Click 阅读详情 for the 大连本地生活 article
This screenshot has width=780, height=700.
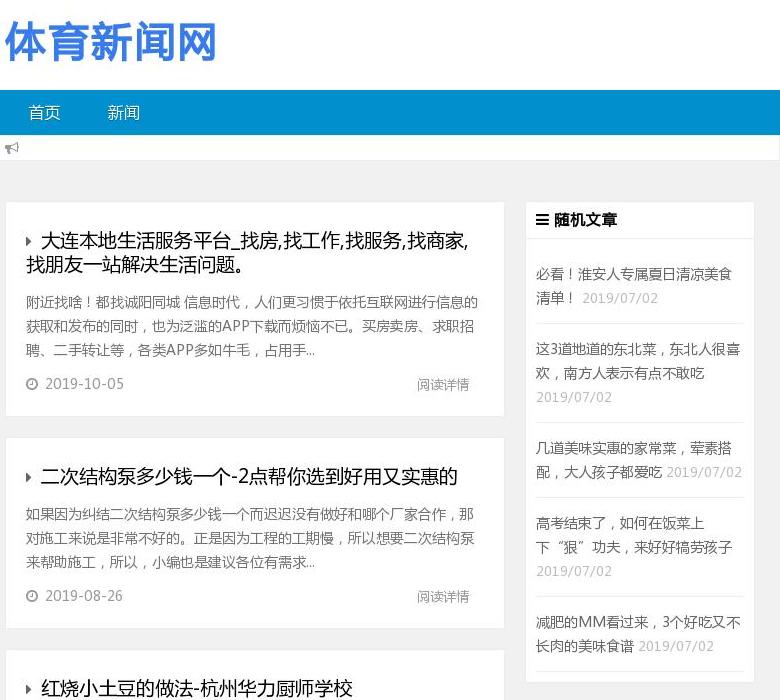tap(443, 385)
